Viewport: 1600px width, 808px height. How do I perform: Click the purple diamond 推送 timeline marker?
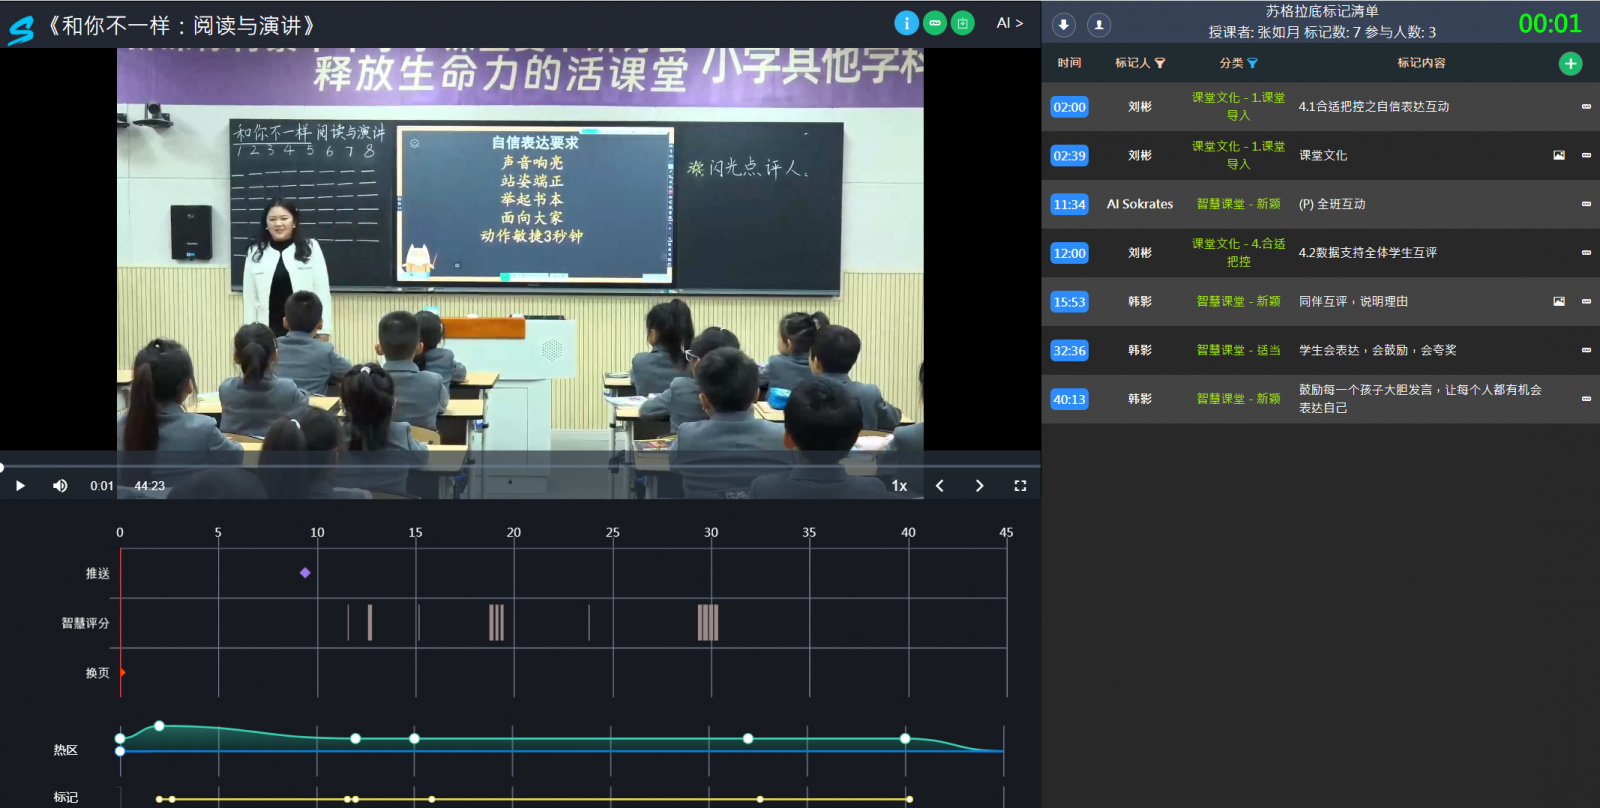pyautogui.click(x=305, y=573)
